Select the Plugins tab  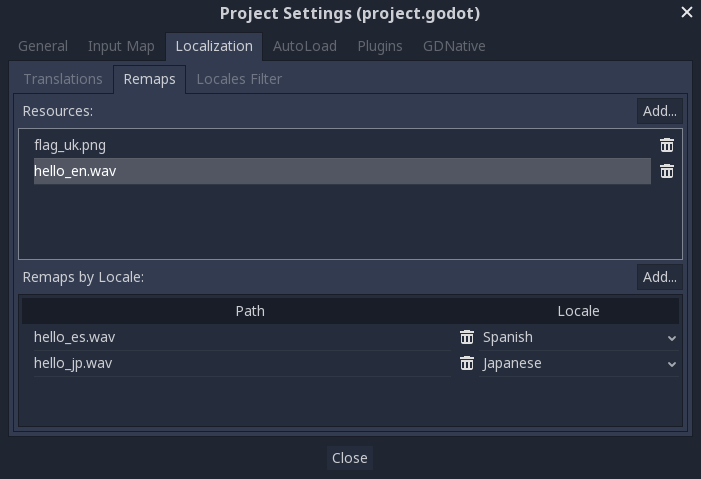[x=380, y=46]
